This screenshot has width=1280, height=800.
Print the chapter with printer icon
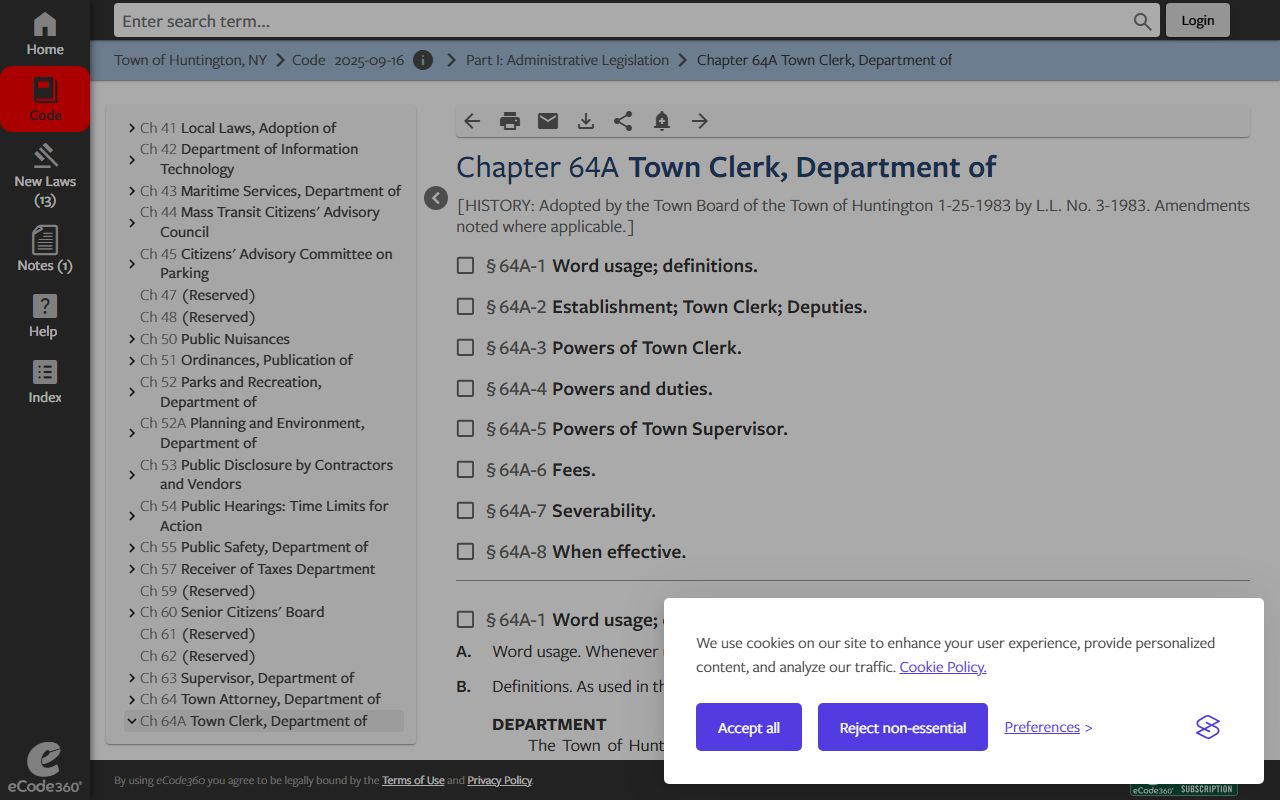pos(510,121)
